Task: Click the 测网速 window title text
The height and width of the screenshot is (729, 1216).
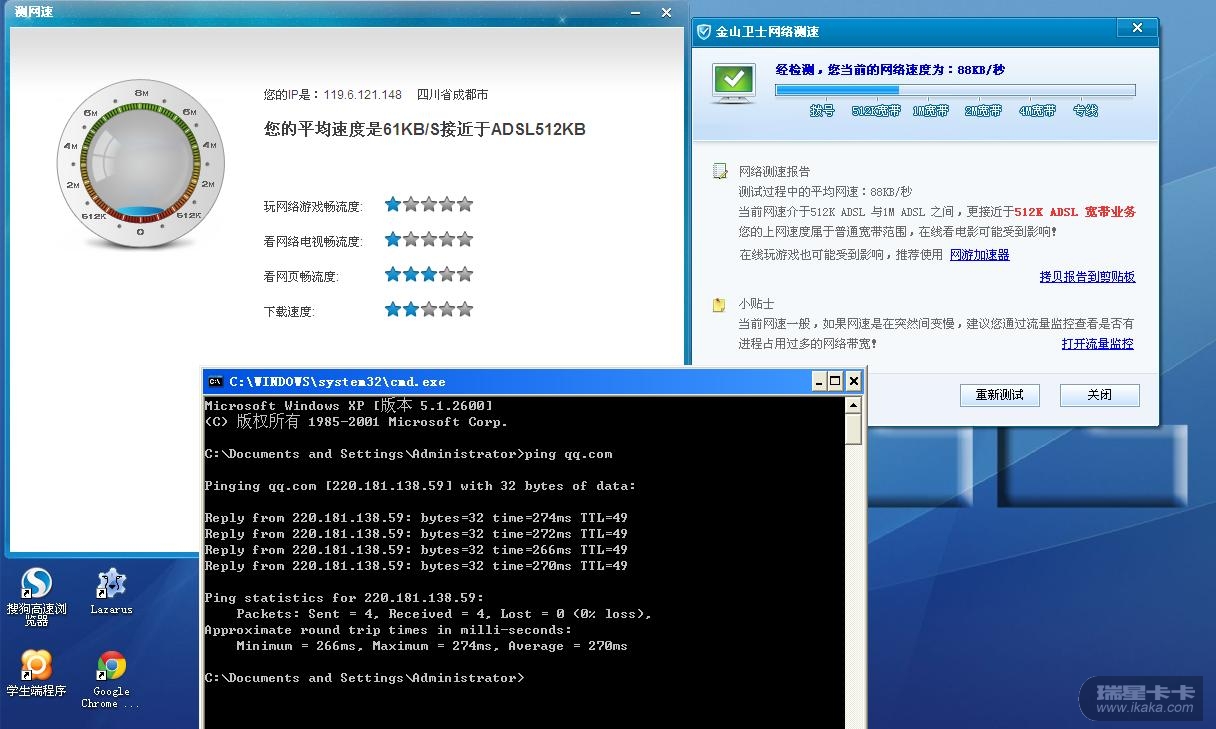Action: point(35,11)
